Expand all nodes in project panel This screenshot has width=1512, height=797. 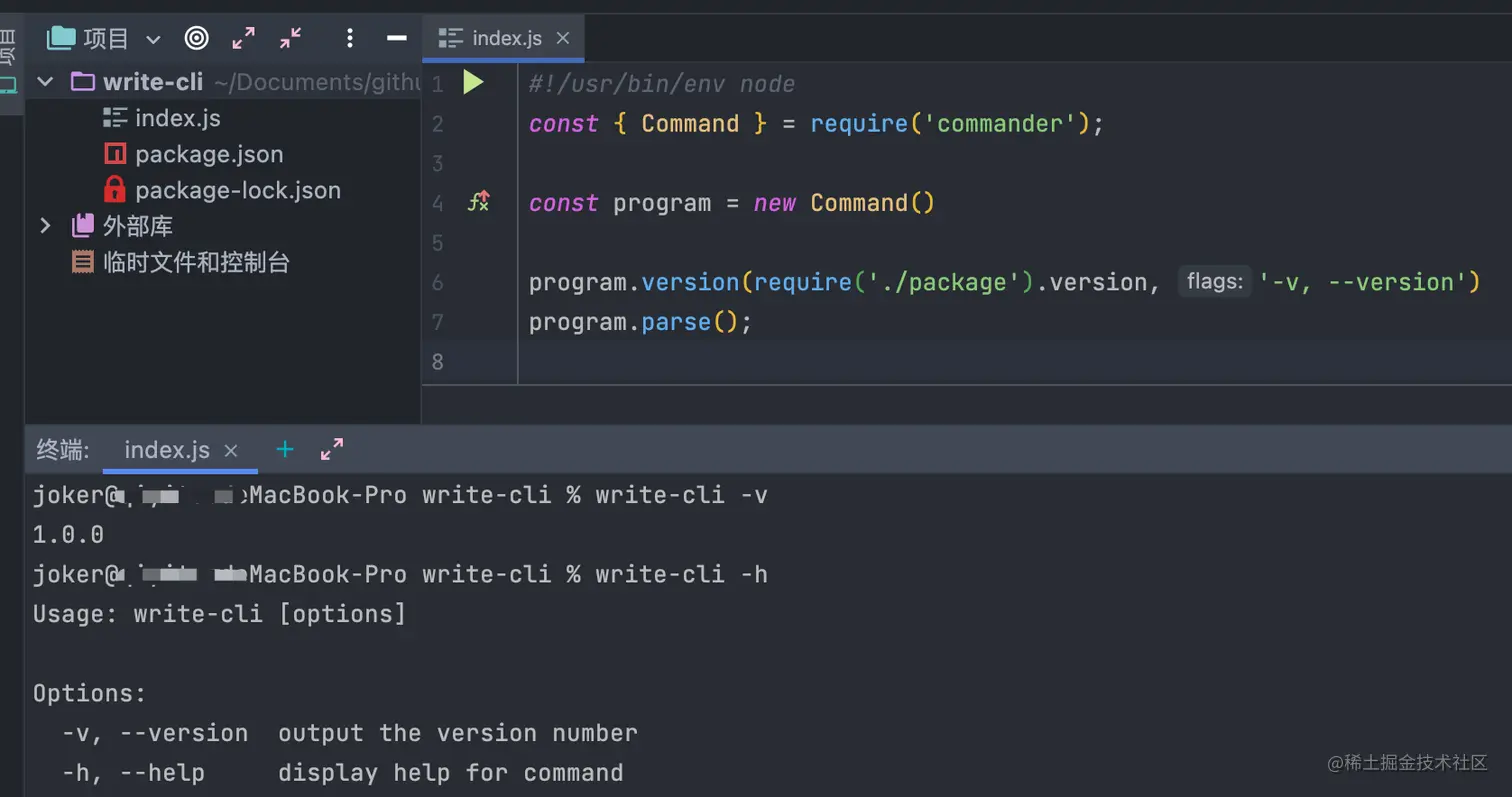coord(243,38)
